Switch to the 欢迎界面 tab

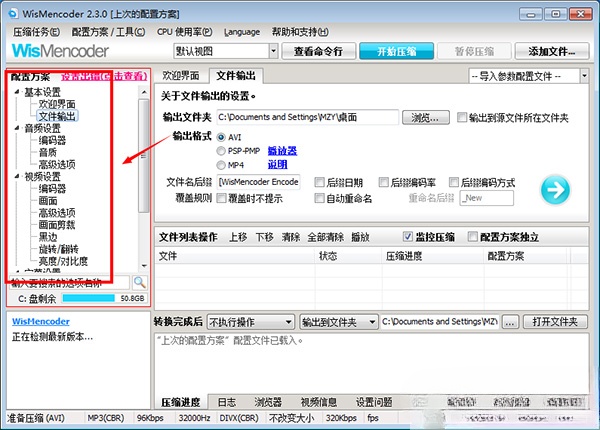coord(181,76)
